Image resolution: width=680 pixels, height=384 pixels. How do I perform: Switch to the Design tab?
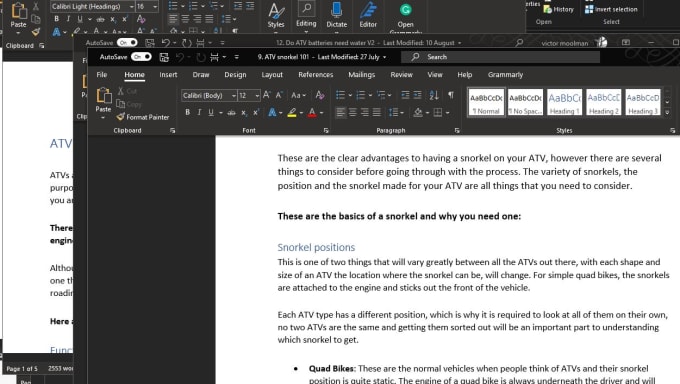(x=235, y=75)
